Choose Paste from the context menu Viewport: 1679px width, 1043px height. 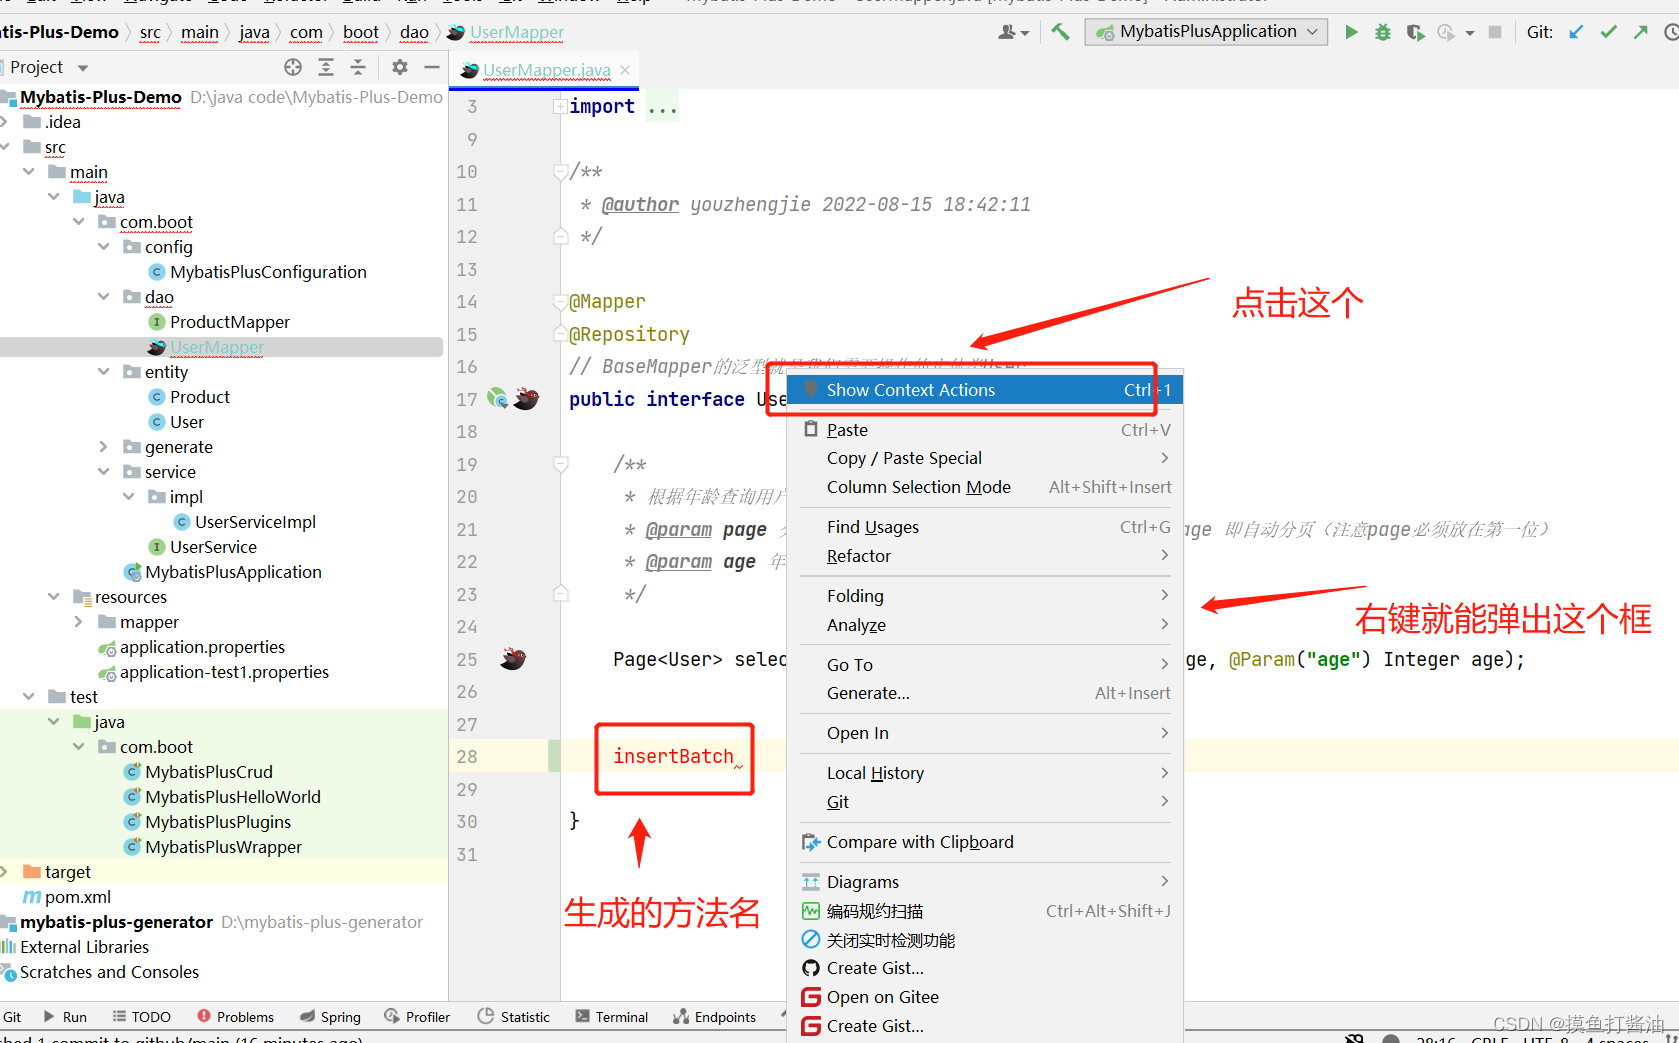point(985,430)
